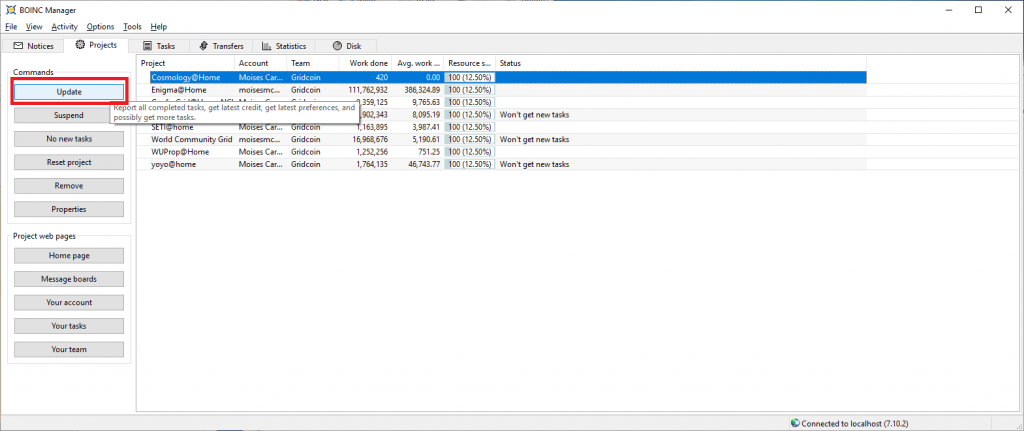1024x431 pixels.
Task: Show the Statistics tab
Action: (x=284, y=46)
